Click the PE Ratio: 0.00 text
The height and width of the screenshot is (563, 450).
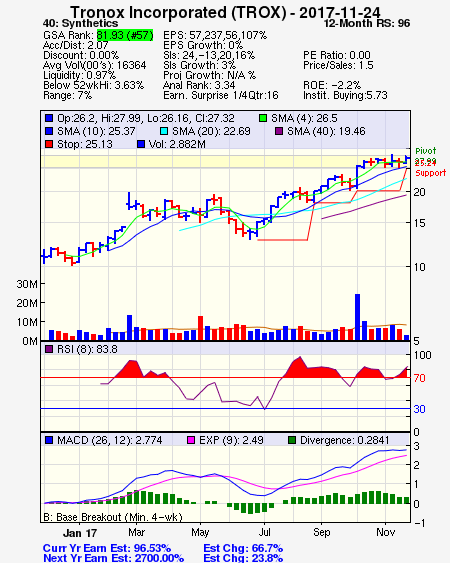(337, 55)
